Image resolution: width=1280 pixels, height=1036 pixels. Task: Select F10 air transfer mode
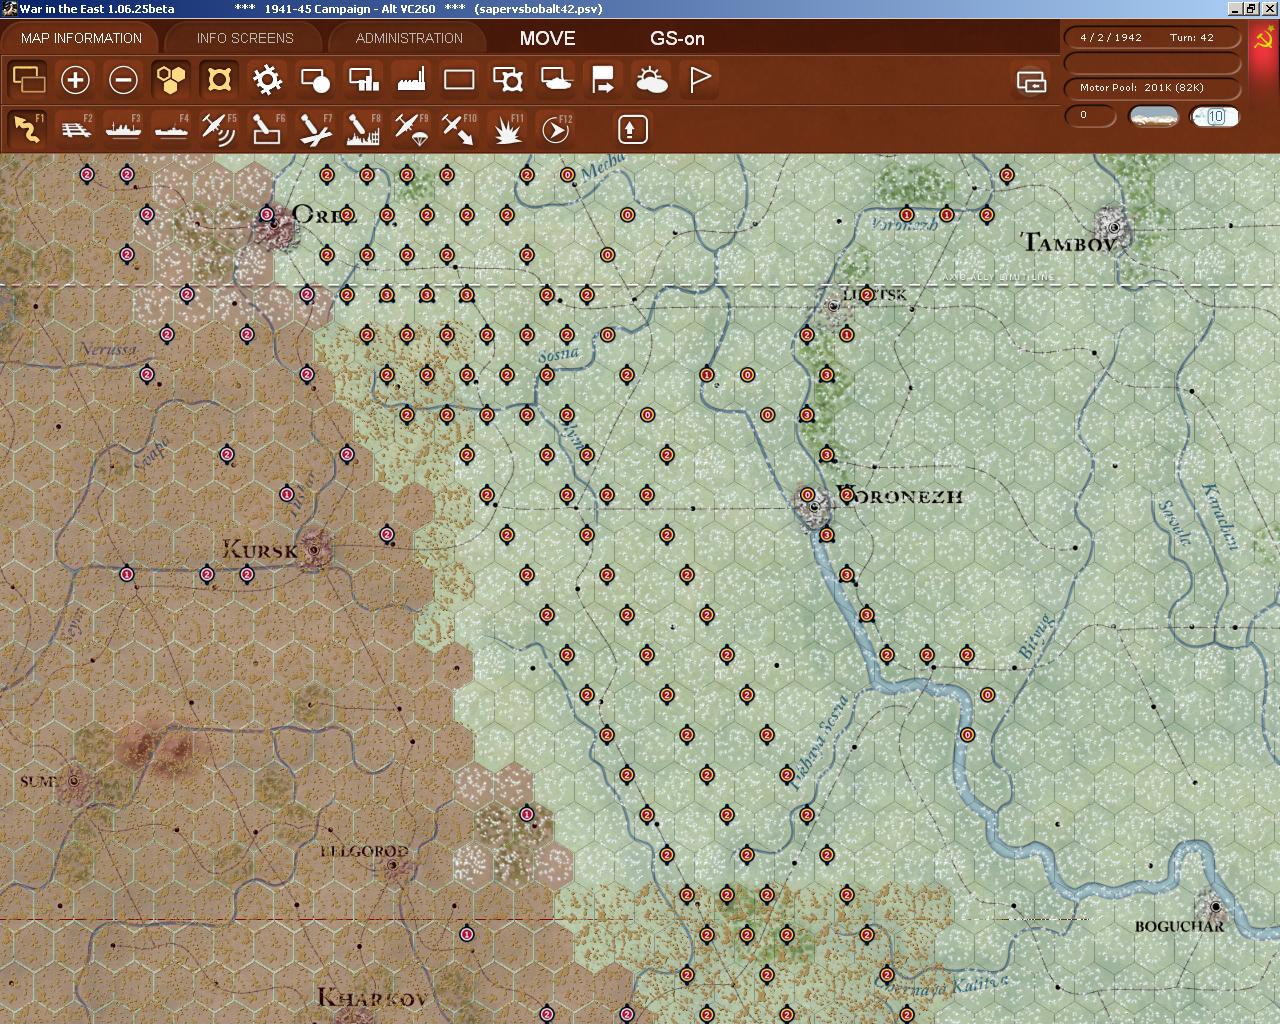459,129
